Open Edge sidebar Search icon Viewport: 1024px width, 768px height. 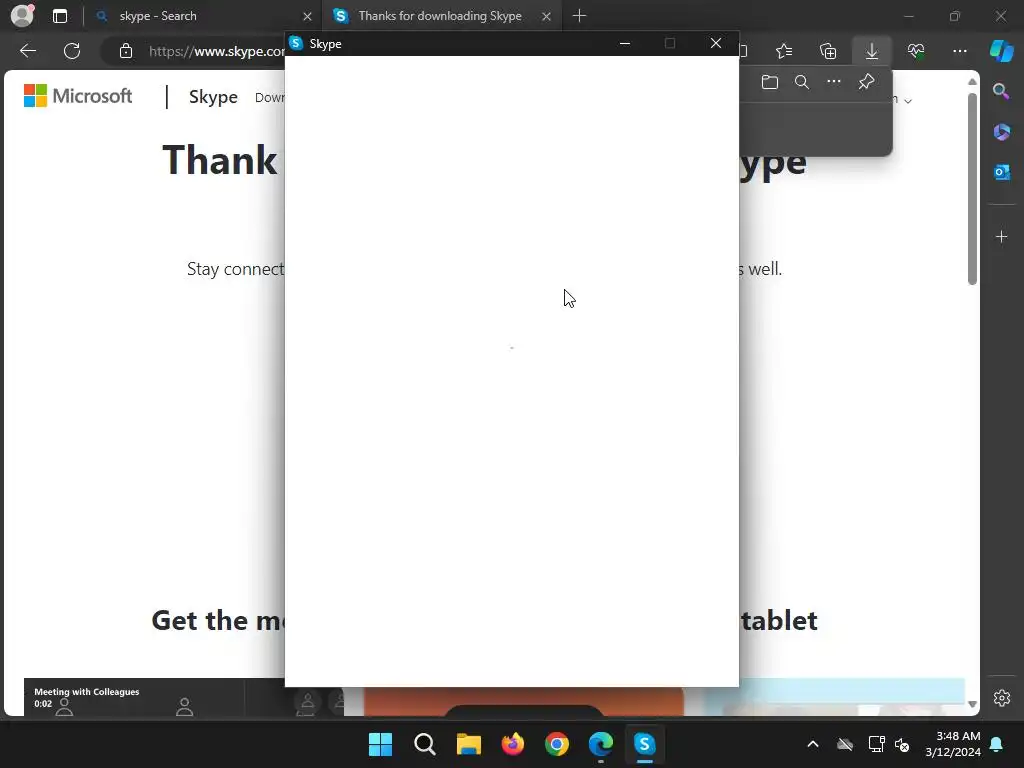click(x=1001, y=91)
